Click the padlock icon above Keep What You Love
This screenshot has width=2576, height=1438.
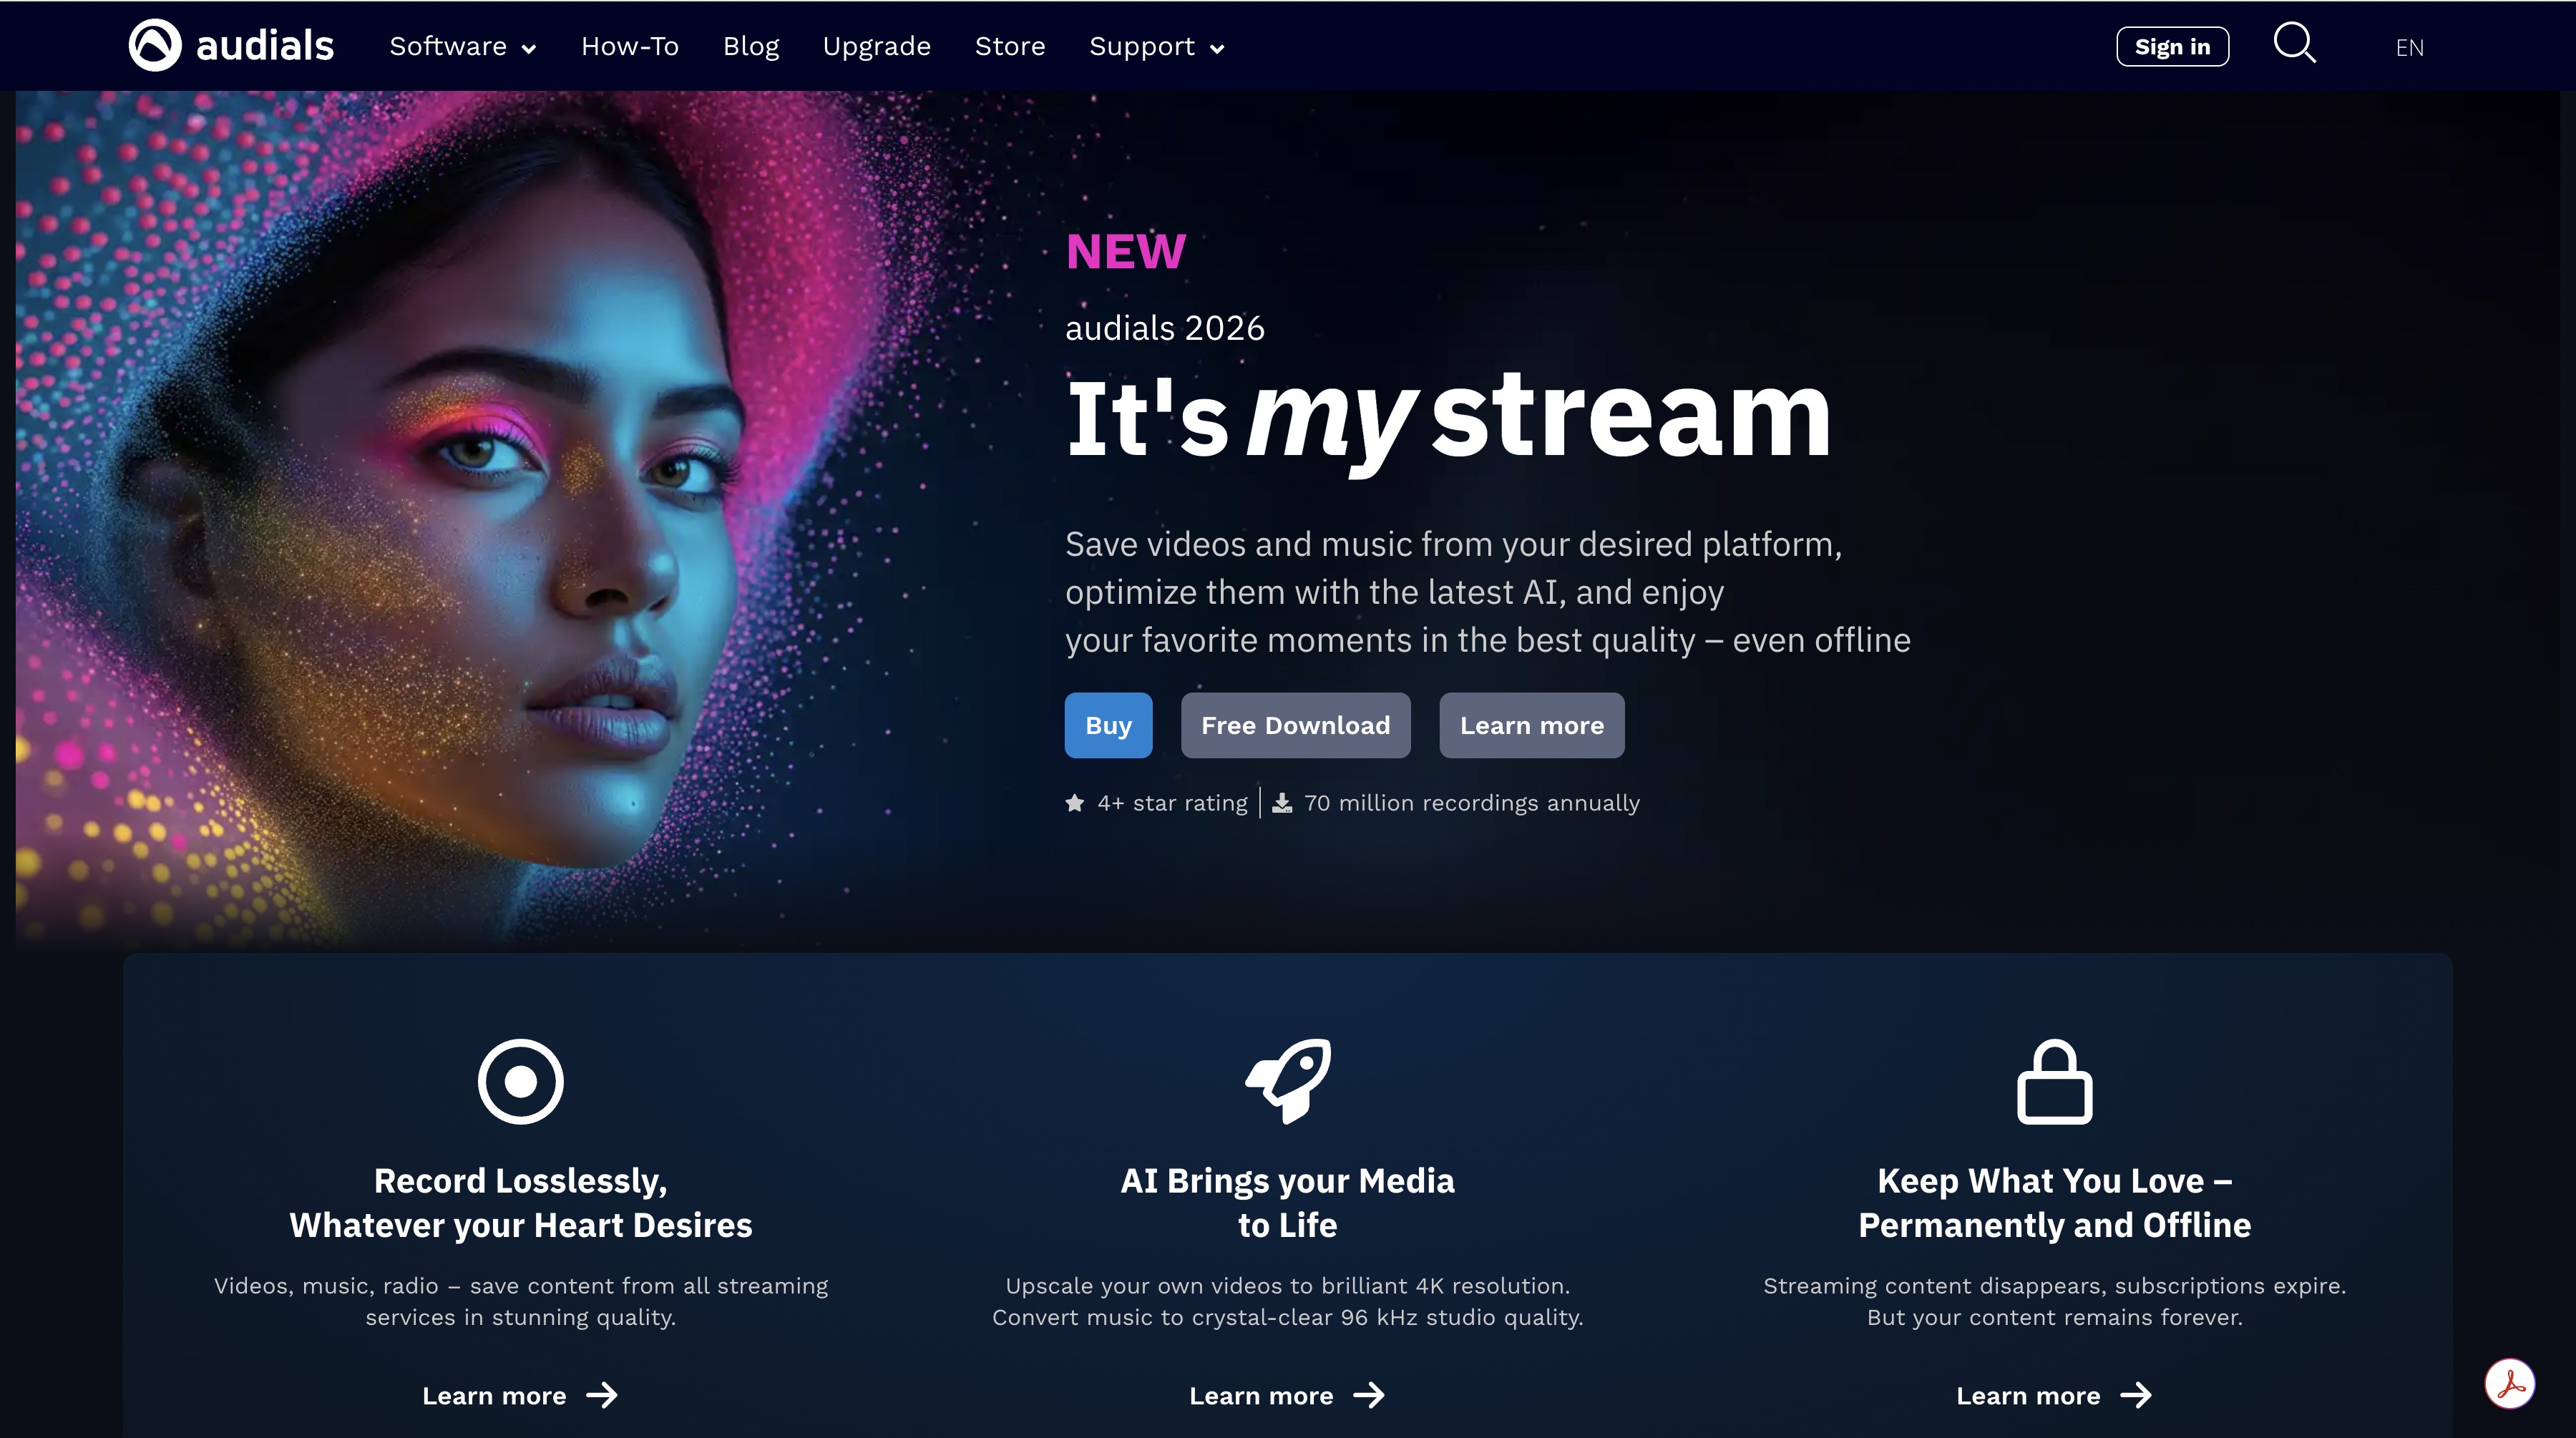(x=2055, y=1080)
